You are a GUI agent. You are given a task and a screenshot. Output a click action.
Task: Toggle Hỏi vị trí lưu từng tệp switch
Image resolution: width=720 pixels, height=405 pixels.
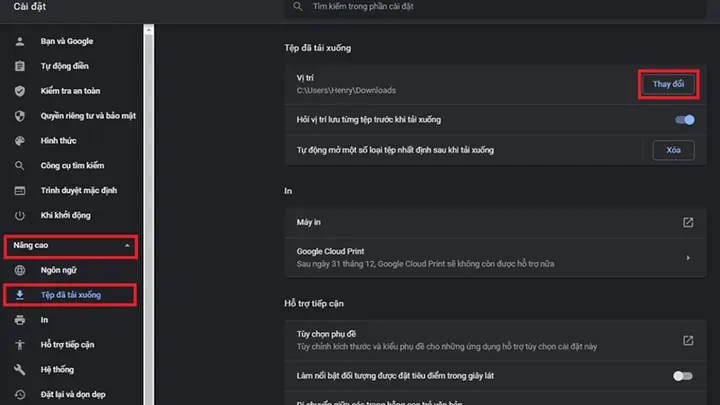(x=684, y=120)
